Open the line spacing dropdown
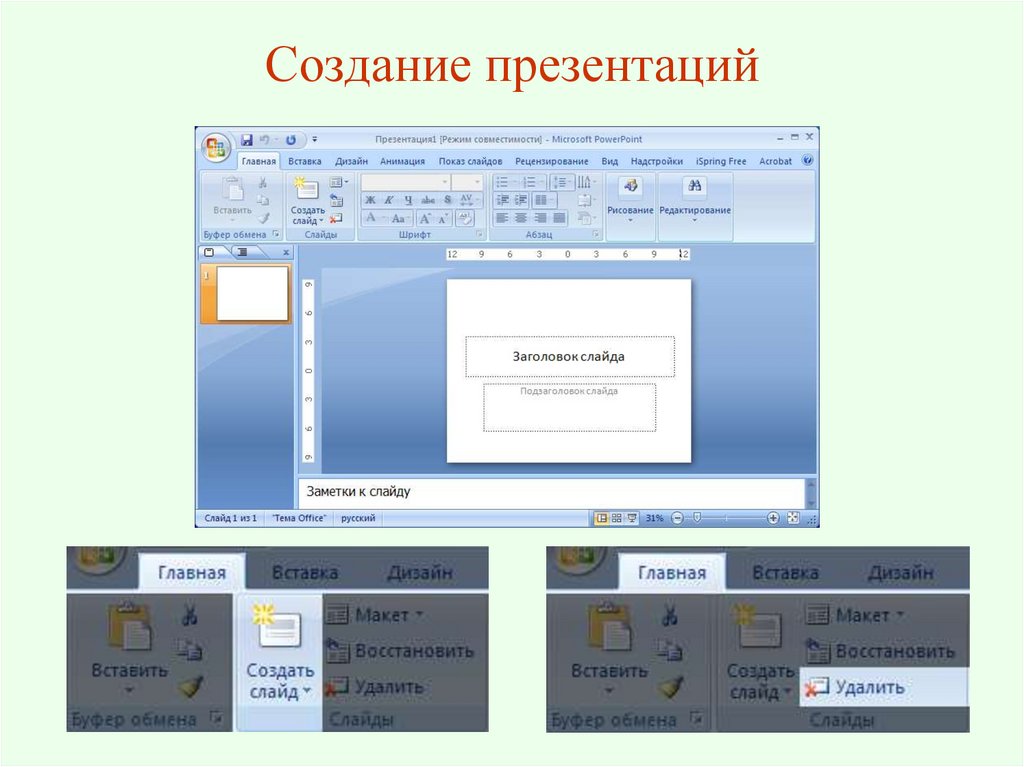Viewport: 1024px width, 767px height. point(561,182)
